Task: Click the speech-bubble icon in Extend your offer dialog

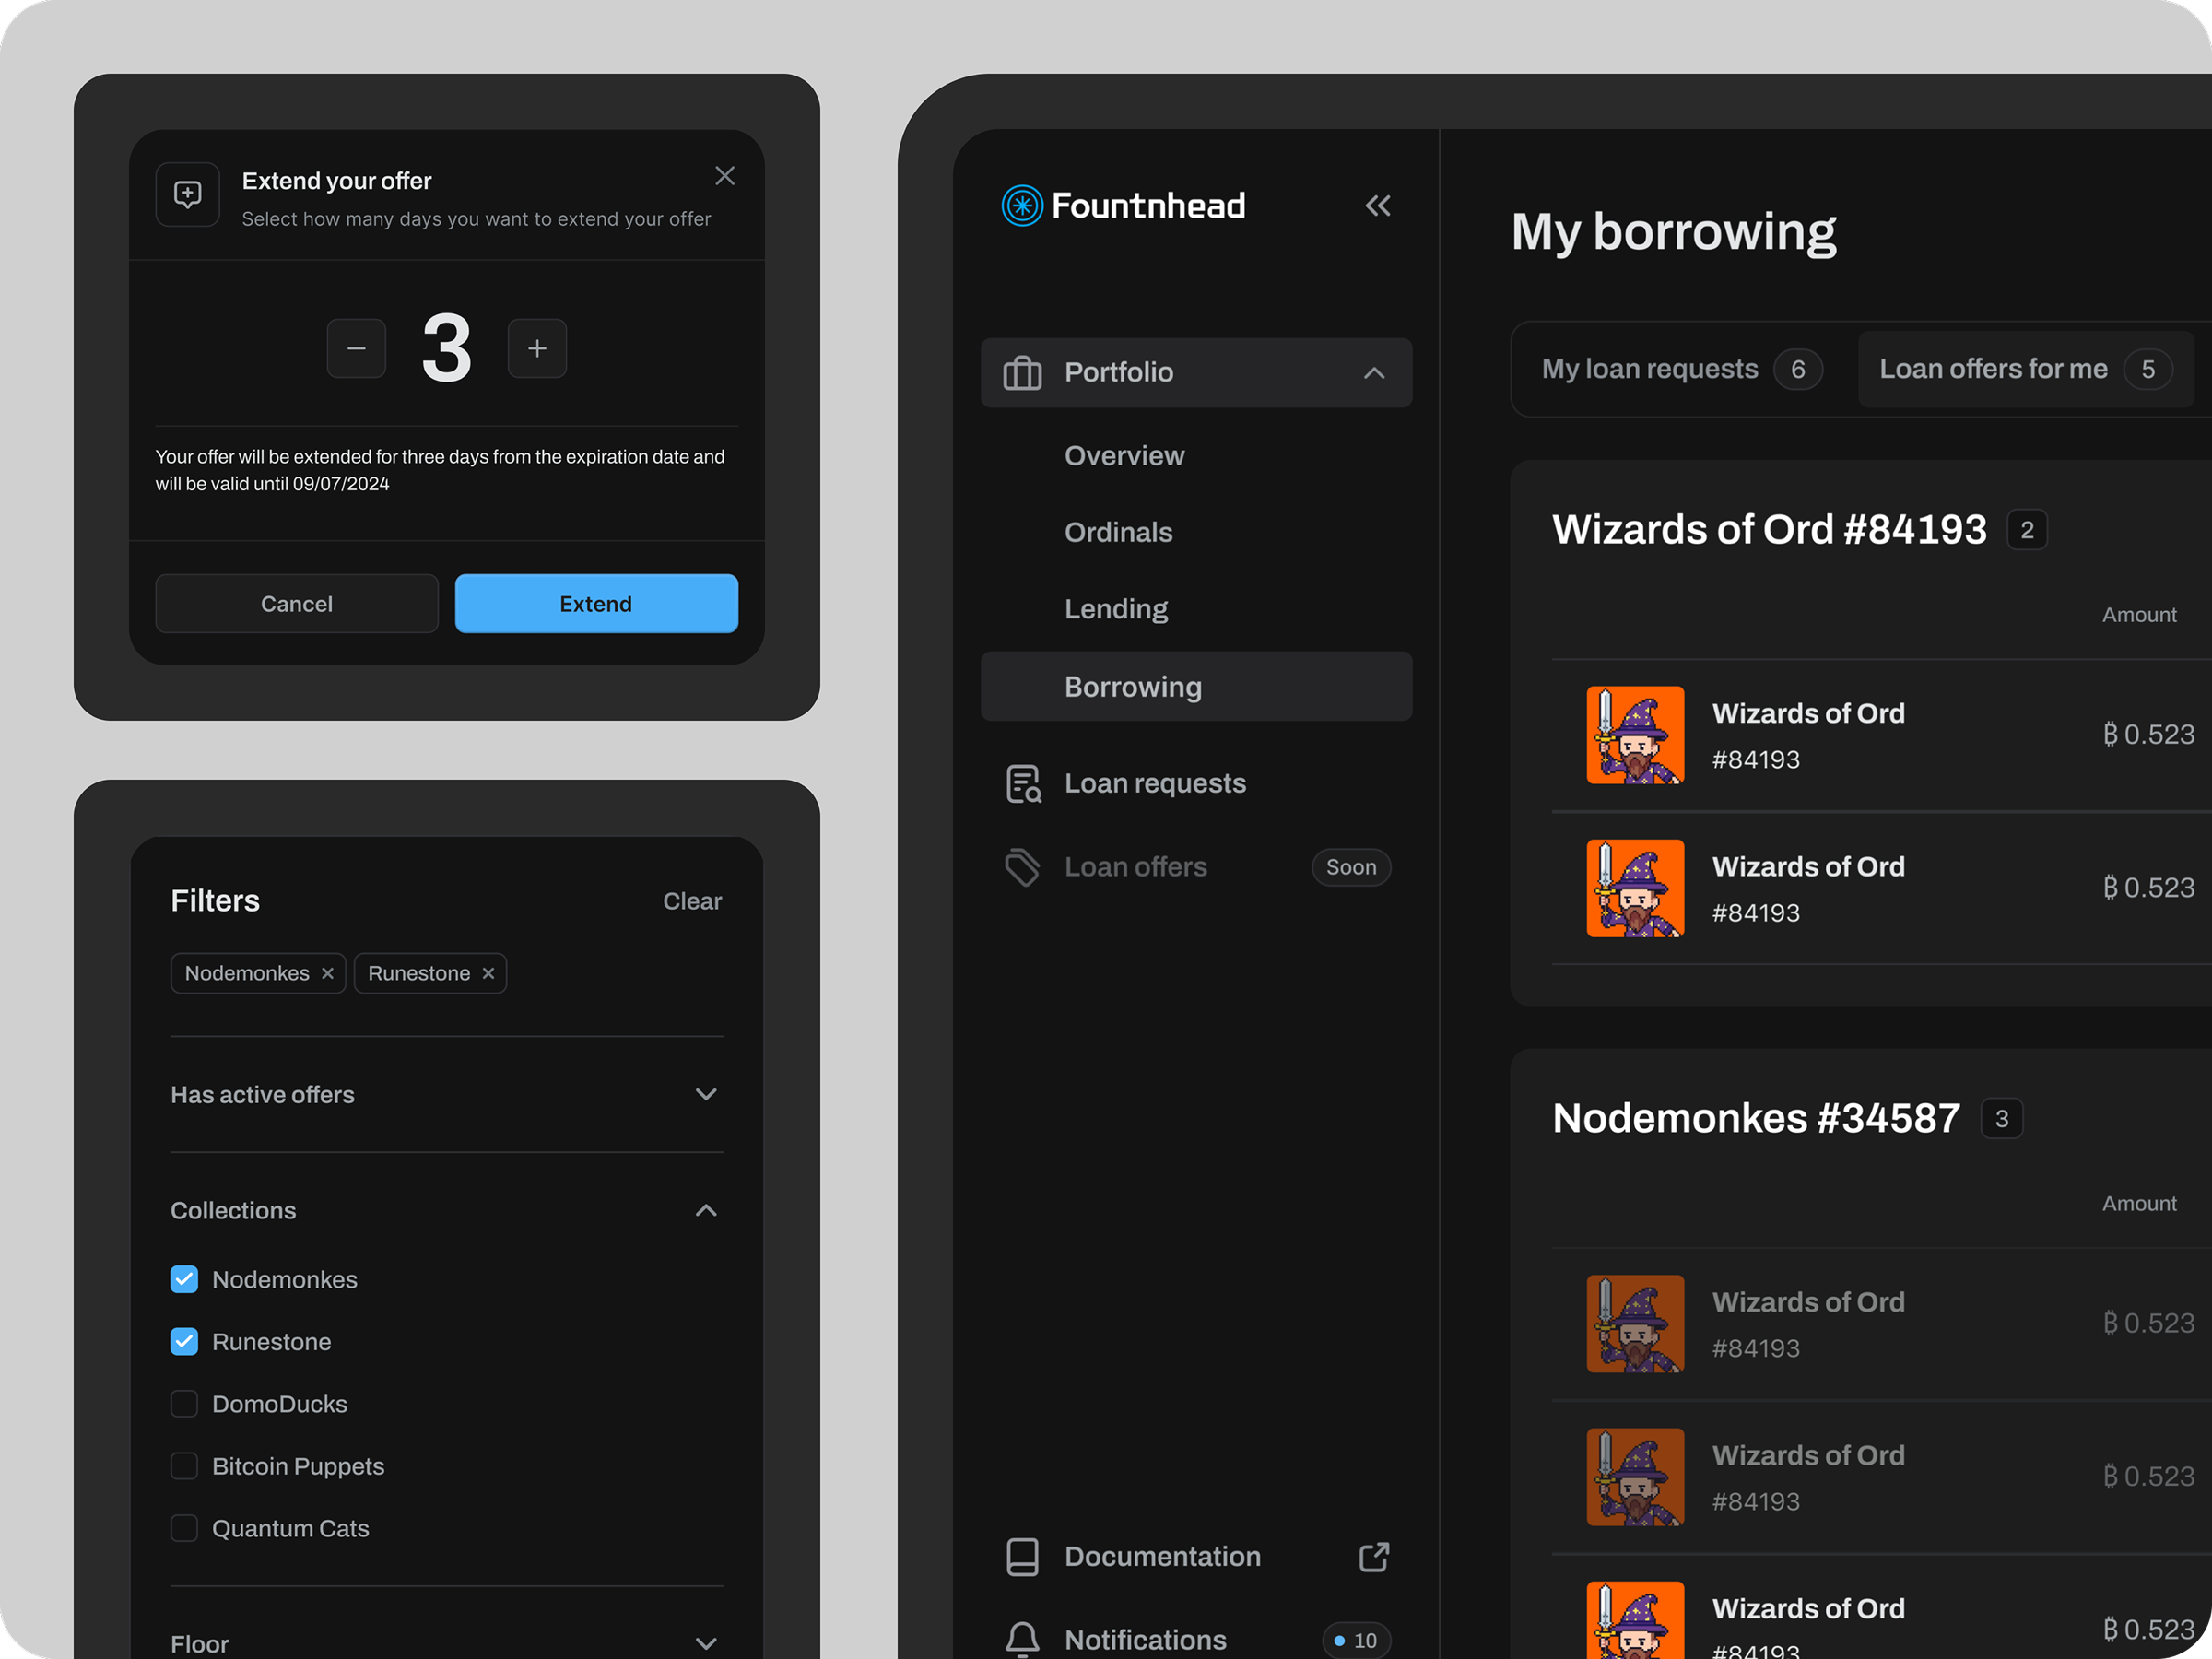Action: tap(187, 194)
